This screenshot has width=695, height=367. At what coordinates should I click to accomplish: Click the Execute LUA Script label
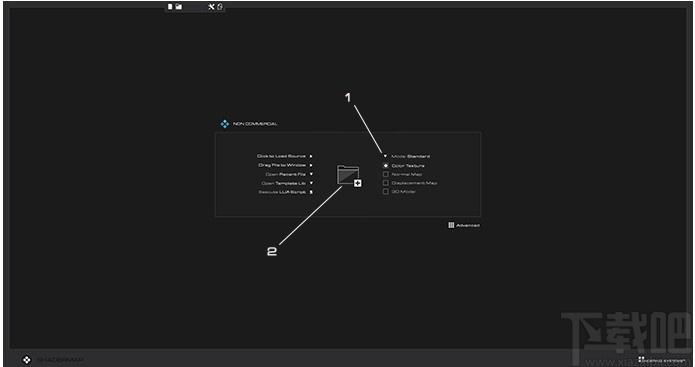pyautogui.click(x=282, y=192)
